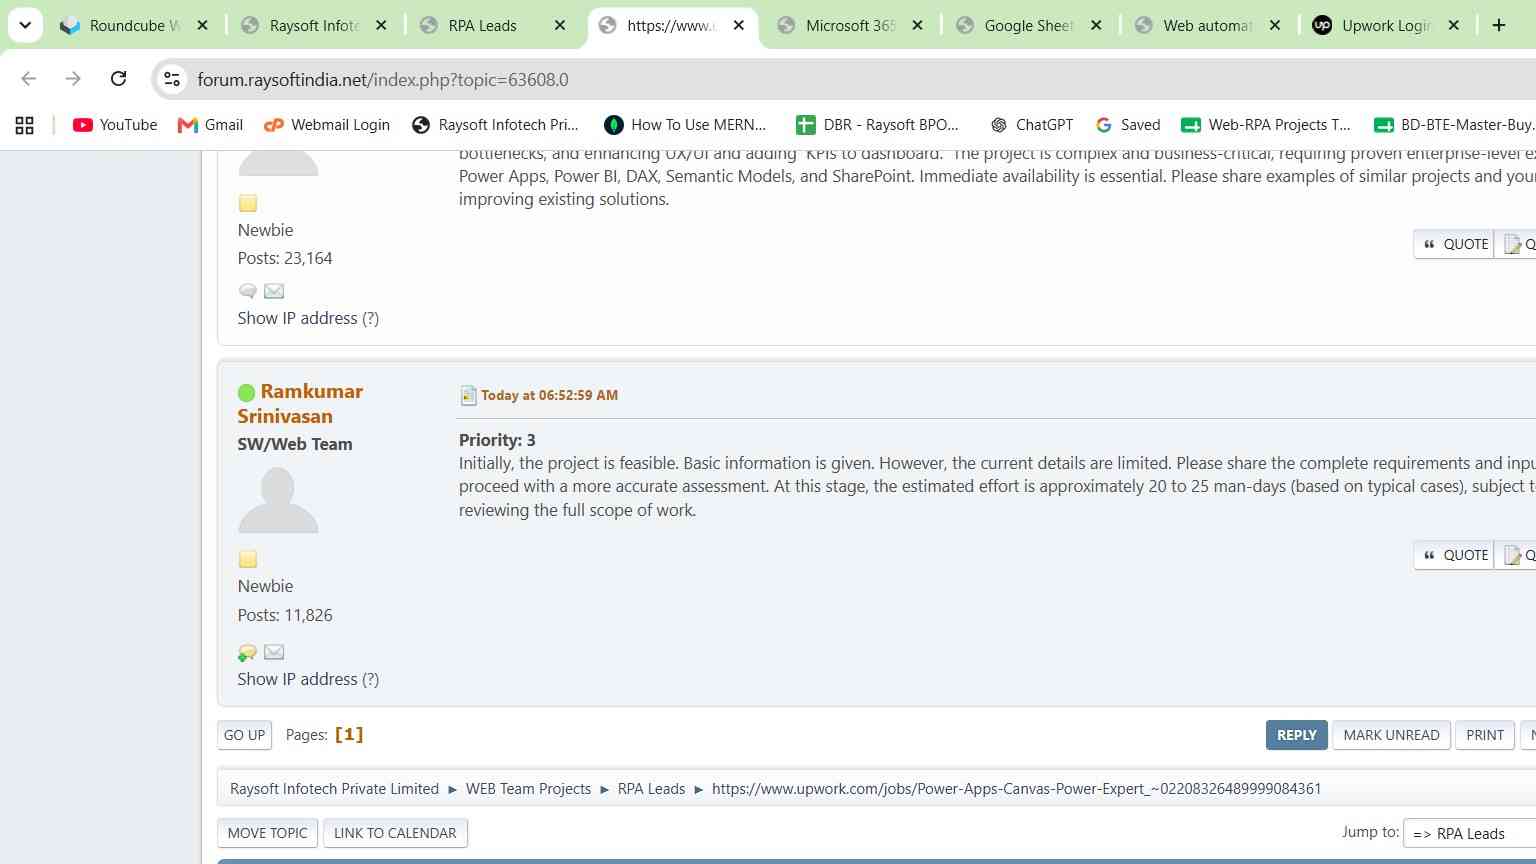The image size is (1536, 864).
Task: Click the MARK UNREAD button
Action: 1391,735
